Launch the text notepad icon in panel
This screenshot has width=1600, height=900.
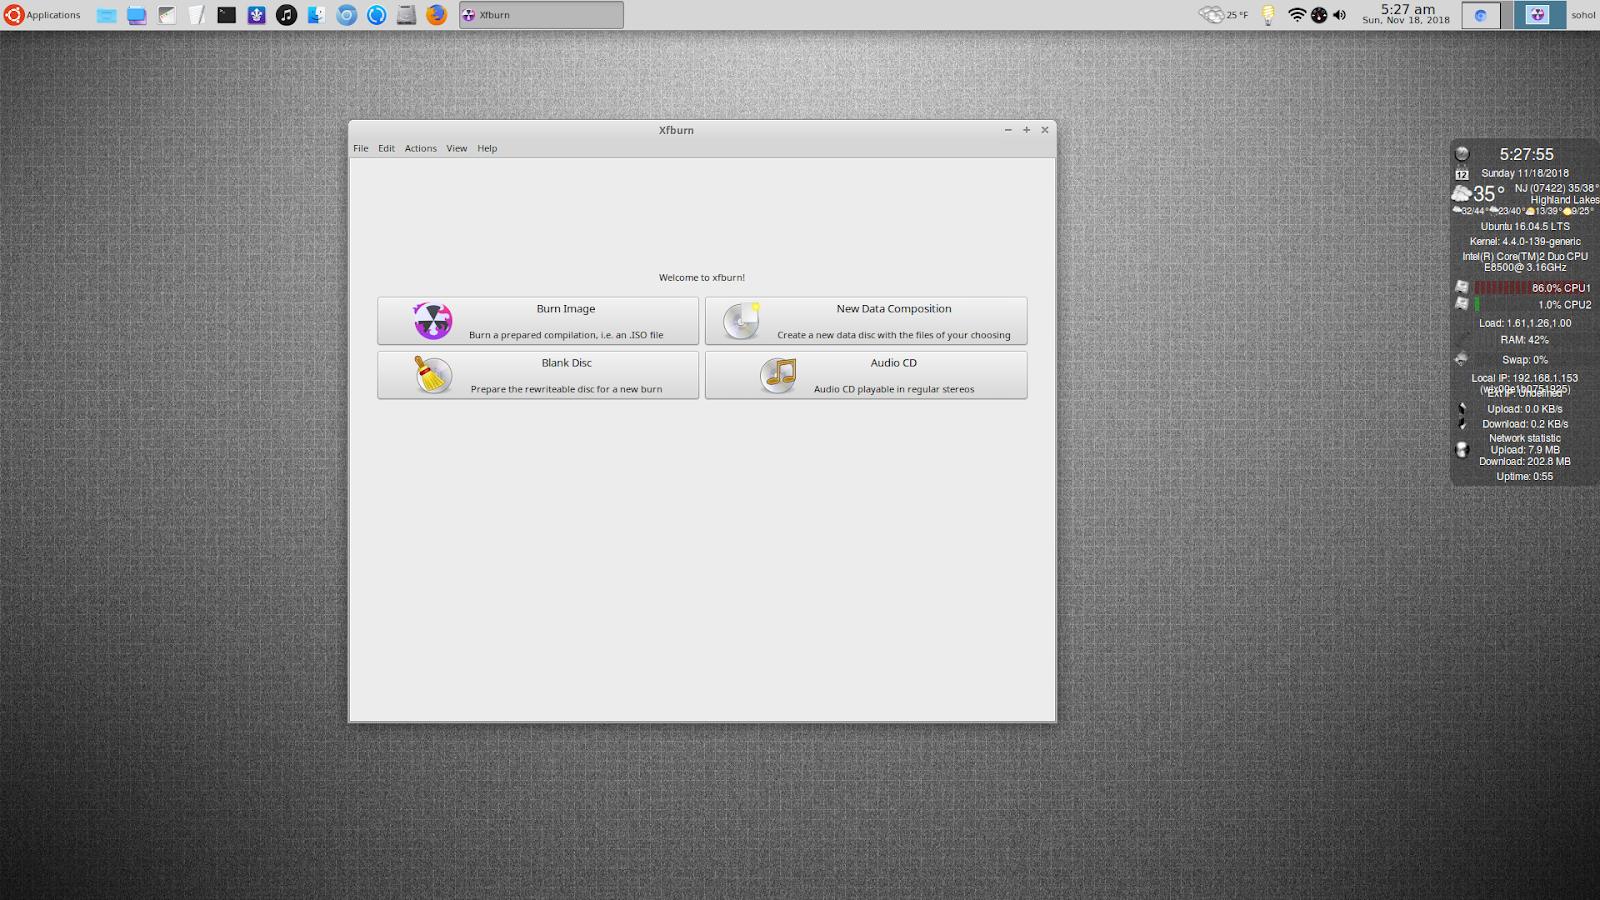tap(197, 15)
